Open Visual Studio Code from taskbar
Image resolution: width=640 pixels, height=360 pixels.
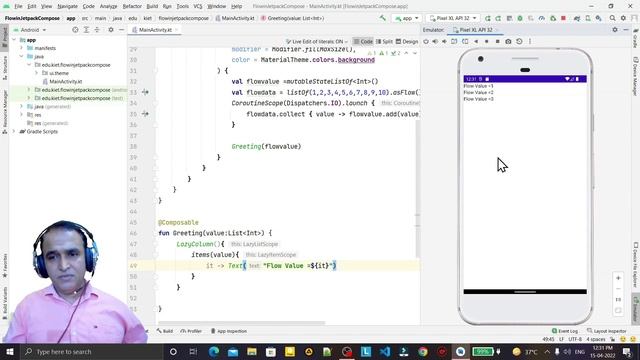tap(385, 351)
